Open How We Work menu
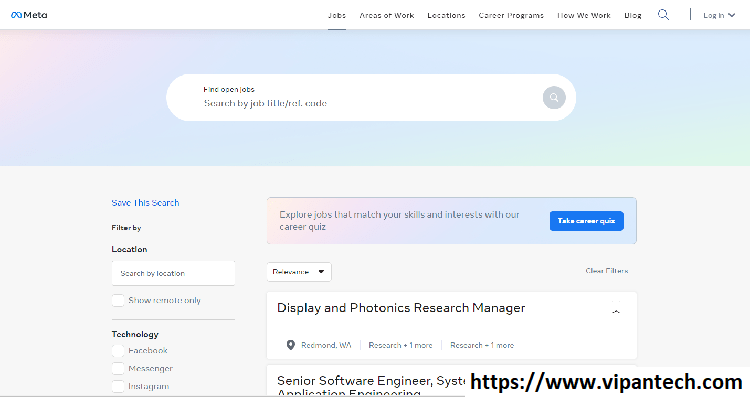Image resolution: width=750 pixels, height=397 pixels. tap(584, 15)
